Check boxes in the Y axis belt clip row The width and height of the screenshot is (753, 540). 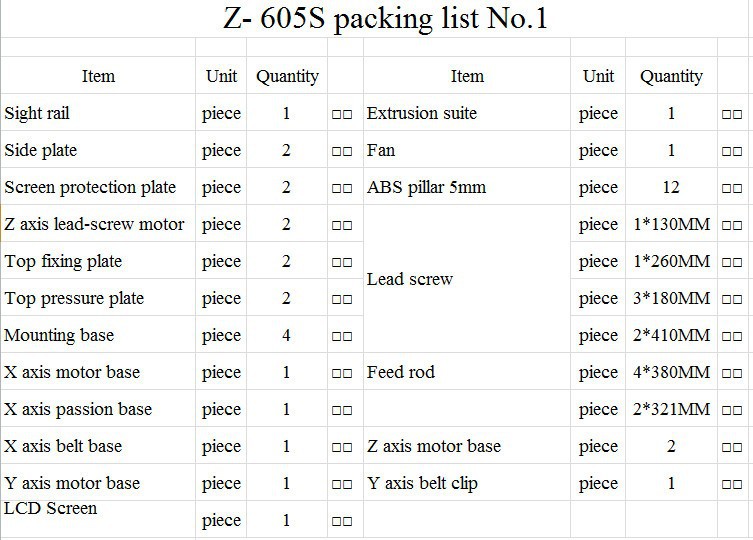pyautogui.click(x=731, y=484)
